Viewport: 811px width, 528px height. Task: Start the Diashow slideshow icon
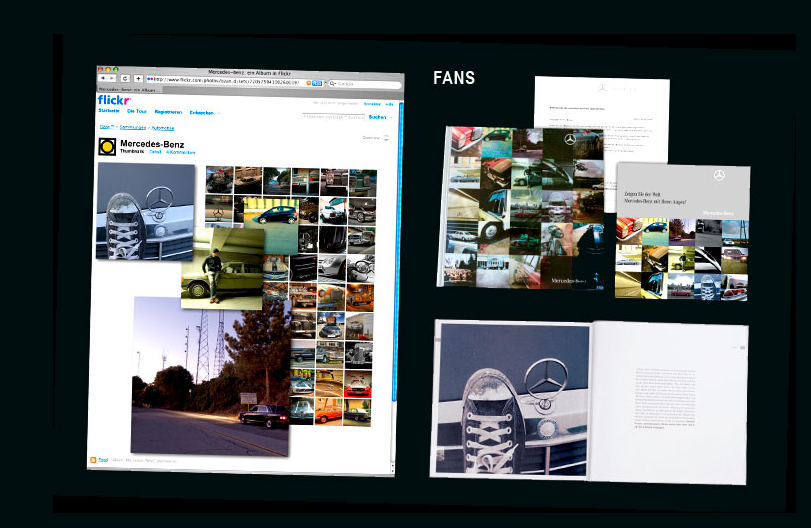[x=386, y=138]
